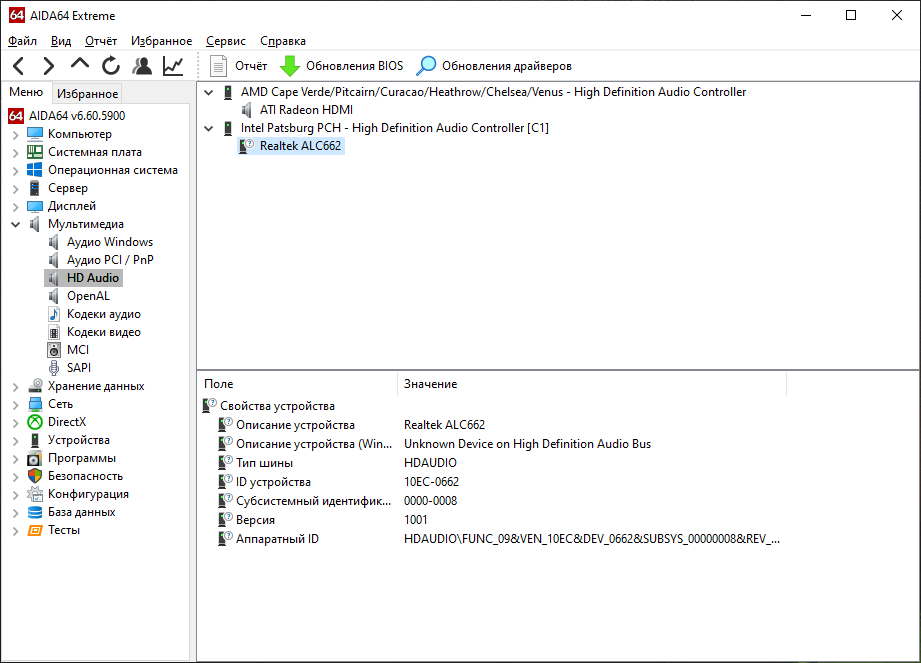Select the Устройства sidebar item

point(79,440)
